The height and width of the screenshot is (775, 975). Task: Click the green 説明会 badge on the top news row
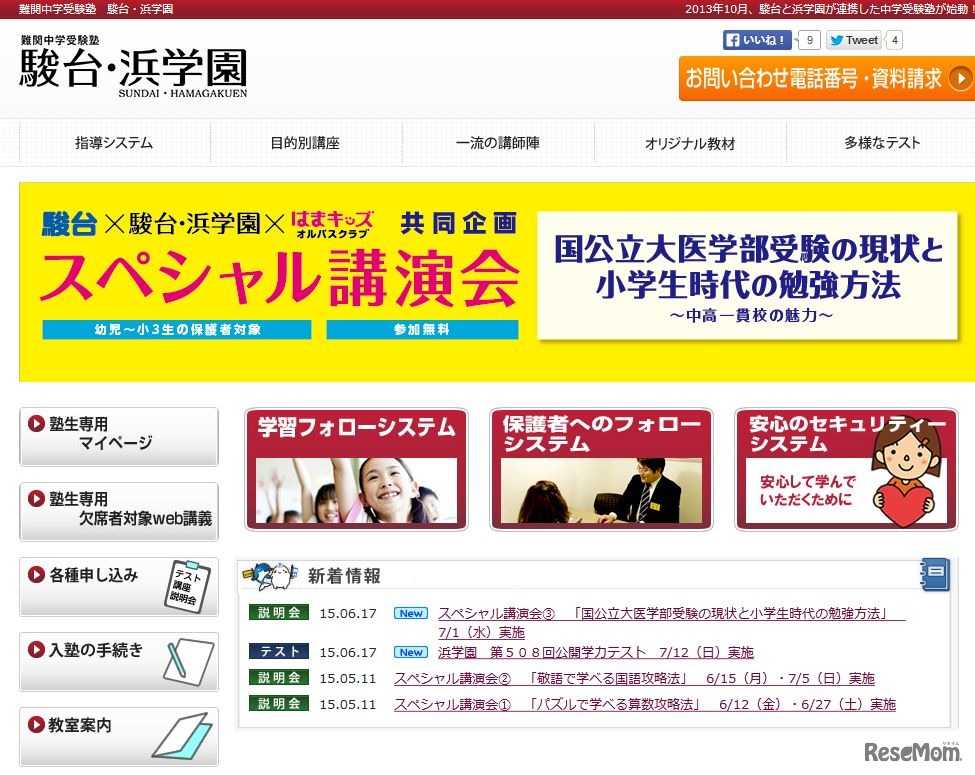(x=278, y=613)
